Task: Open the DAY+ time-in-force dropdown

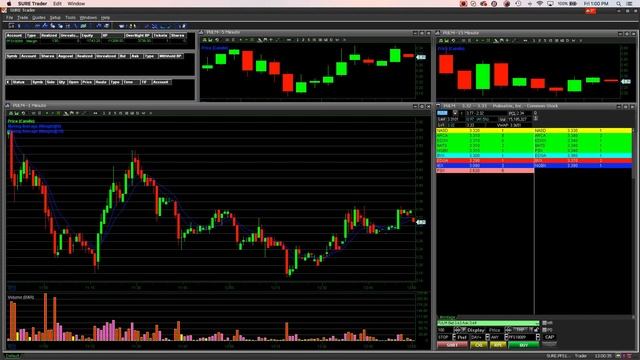Action: coord(480,337)
